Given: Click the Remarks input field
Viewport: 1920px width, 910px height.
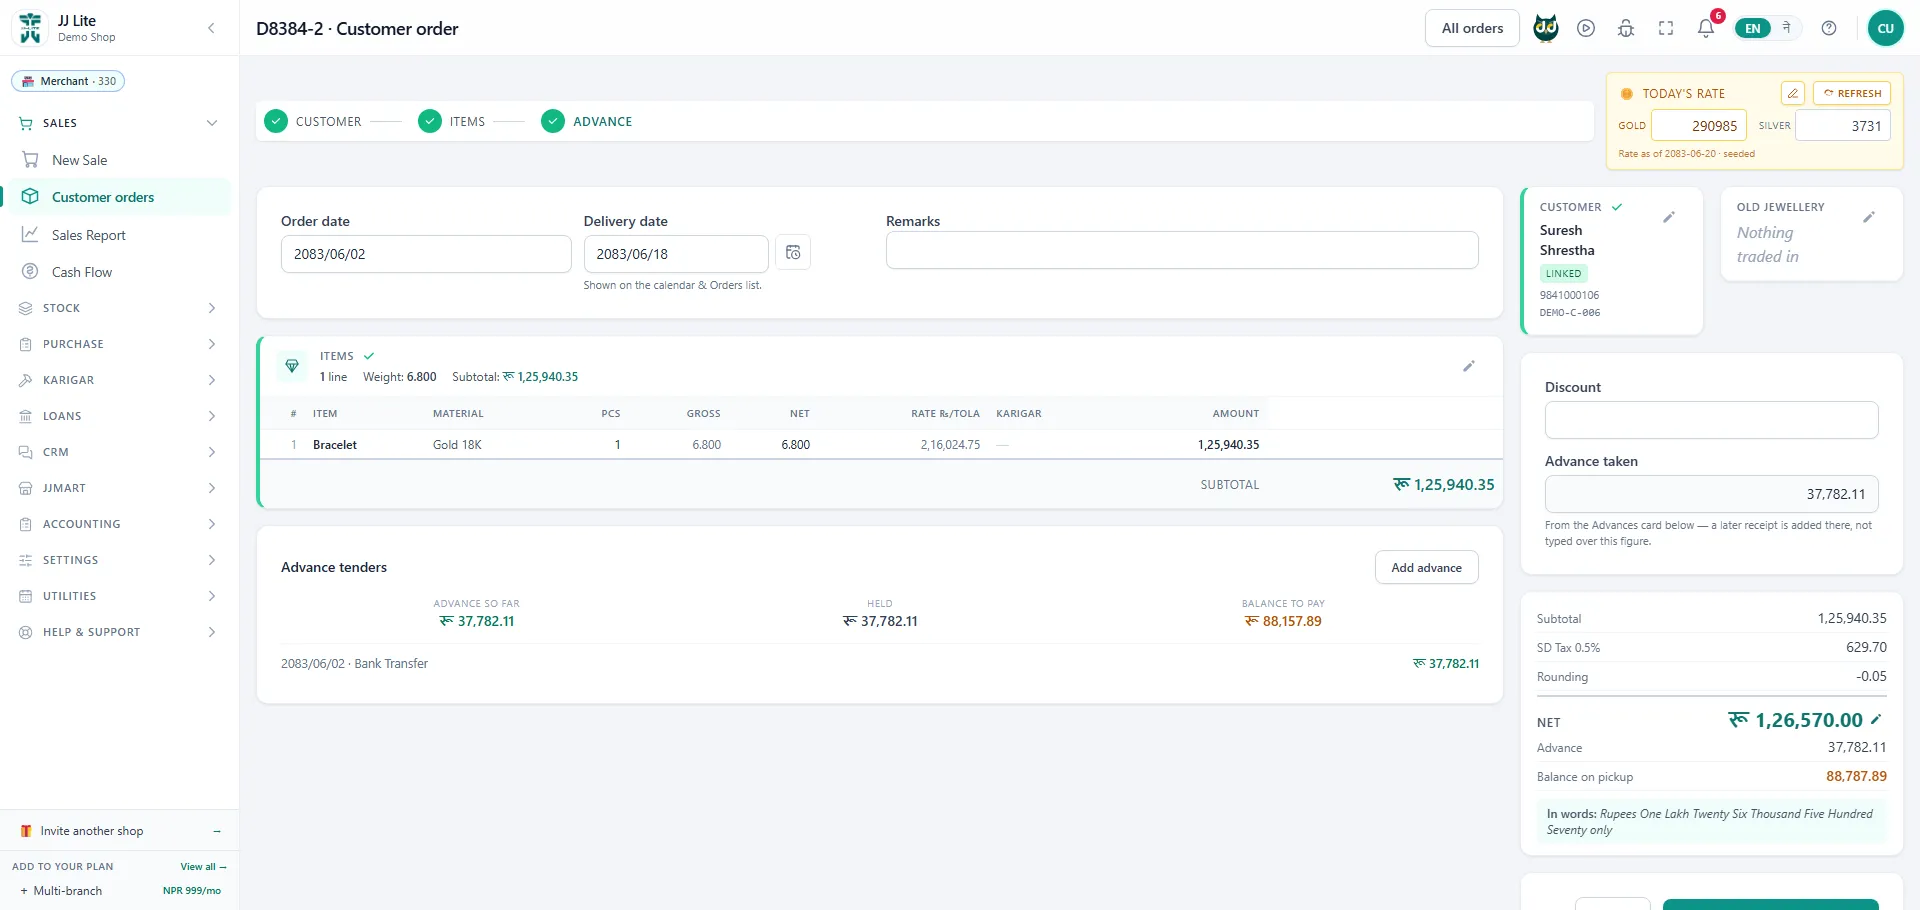Looking at the screenshot, I should (x=1182, y=250).
